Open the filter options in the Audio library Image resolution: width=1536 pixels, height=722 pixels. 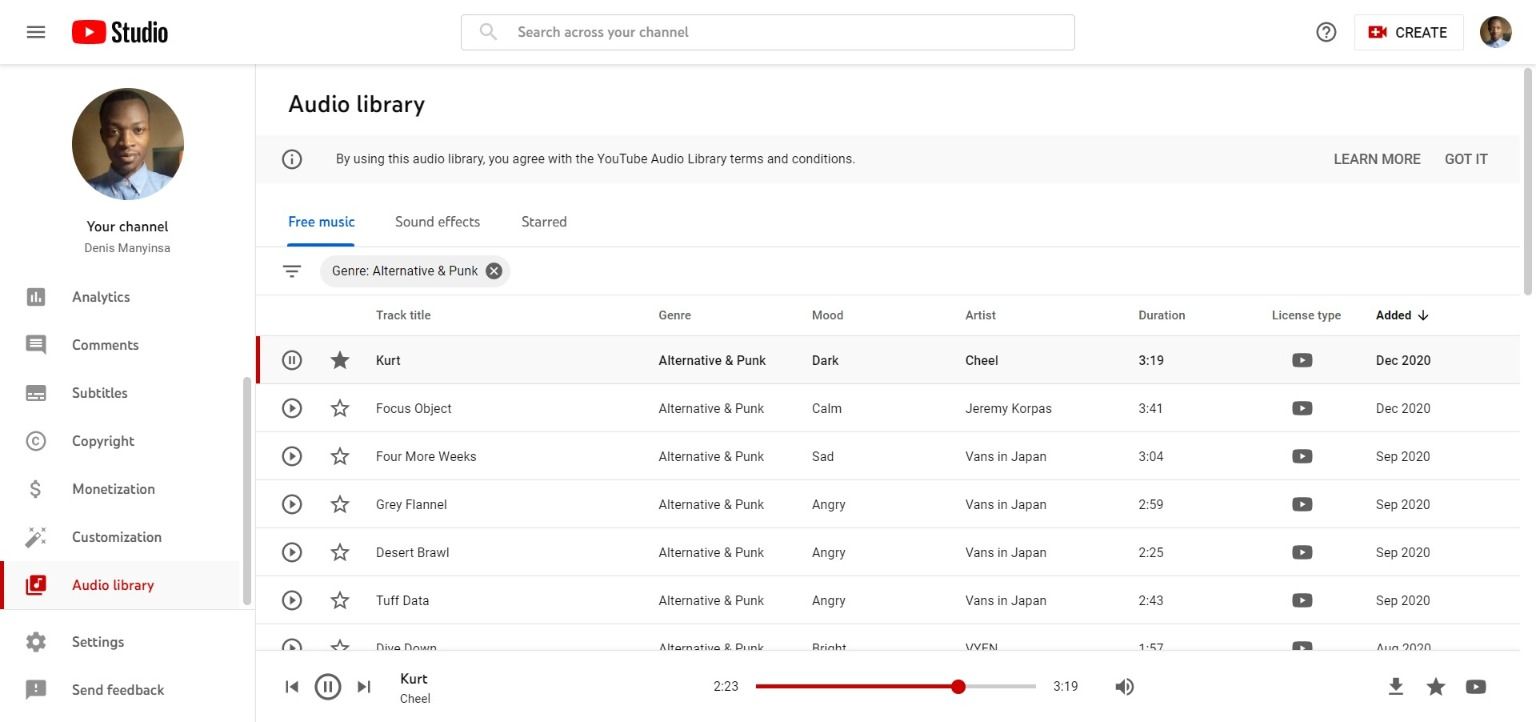[x=291, y=270]
